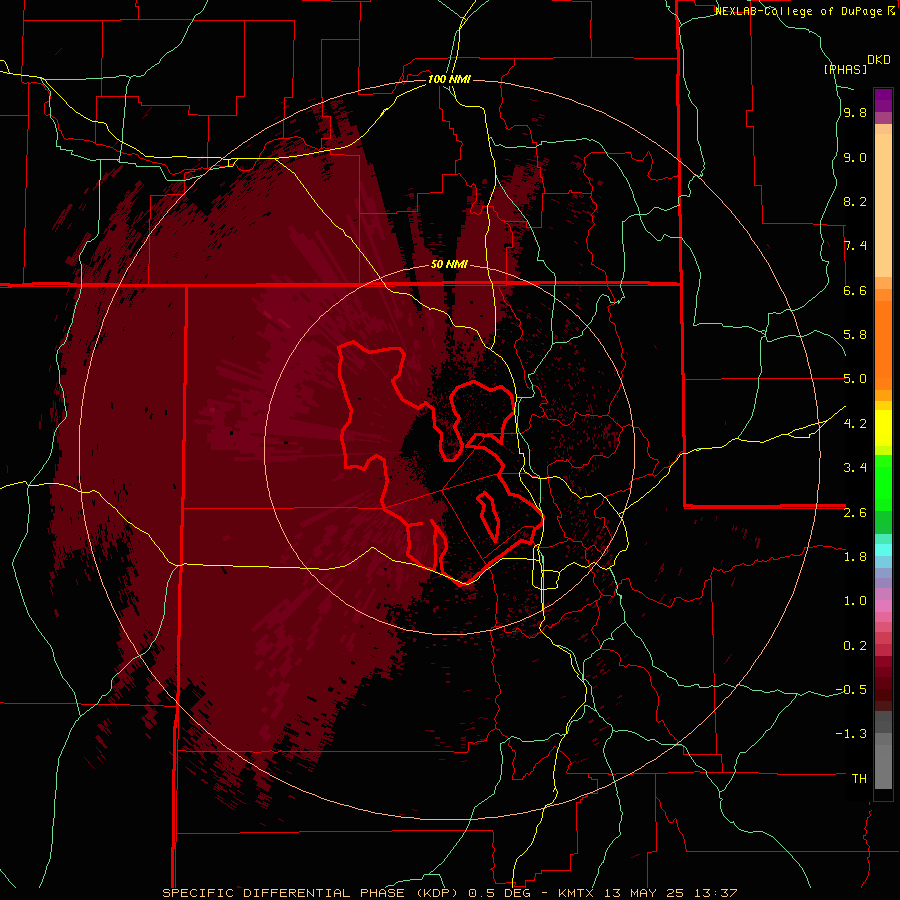
Task: Pick the purple segment atop the color bar
Action: [x=883, y=100]
